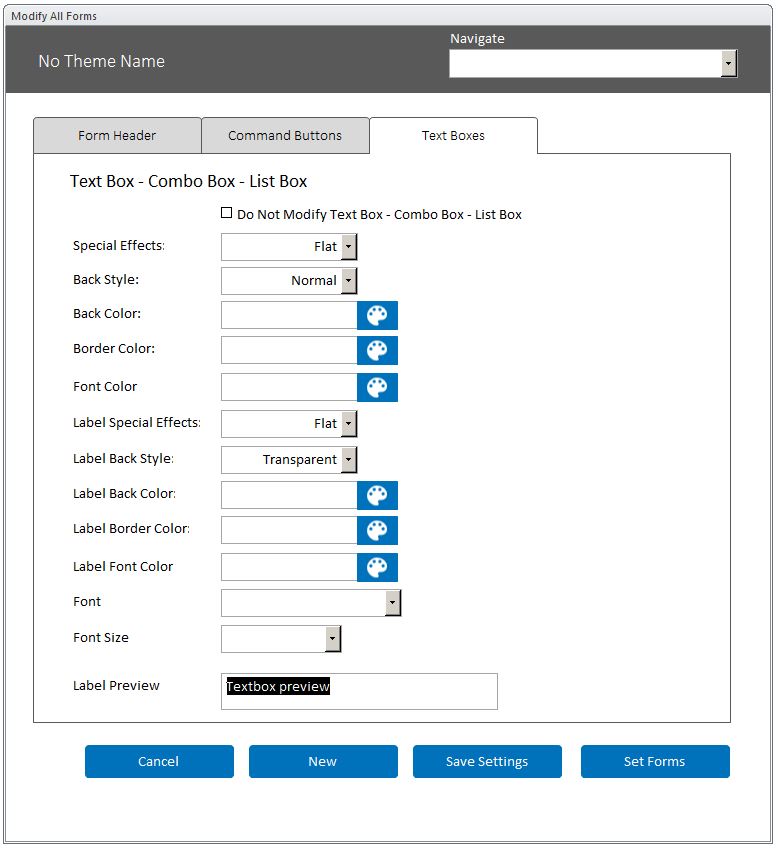Open the Label Special Effects dropdown
Screen dimensions: 778x851
(x=349, y=424)
